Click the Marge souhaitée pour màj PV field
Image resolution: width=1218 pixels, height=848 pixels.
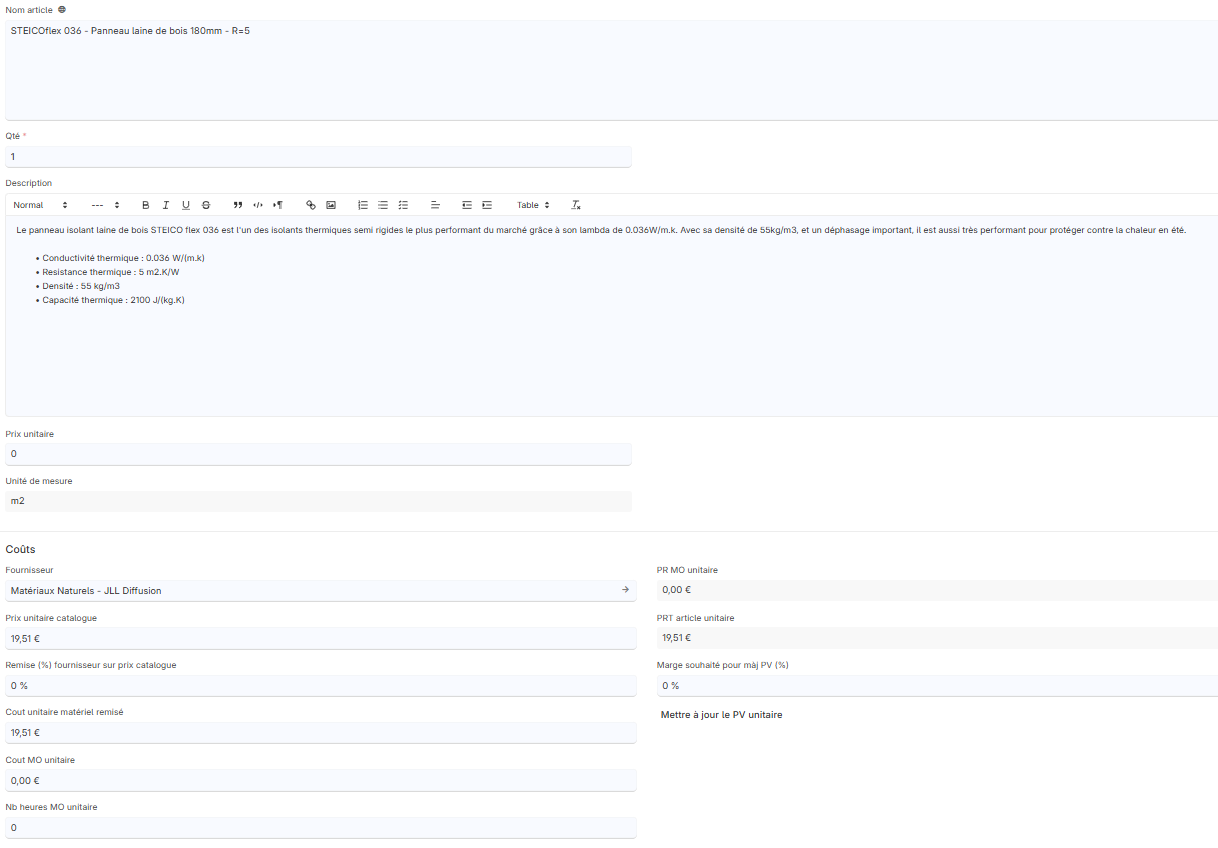(937, 685)
